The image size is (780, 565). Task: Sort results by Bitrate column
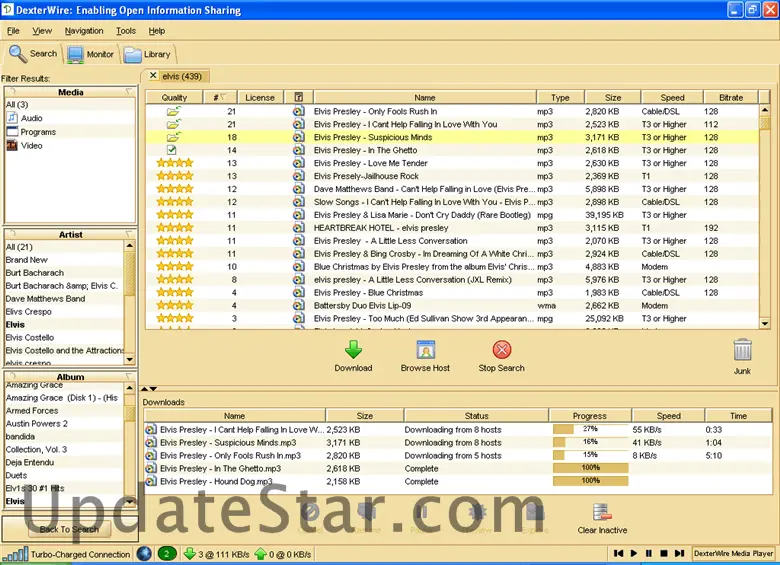(x=731, y=97)
